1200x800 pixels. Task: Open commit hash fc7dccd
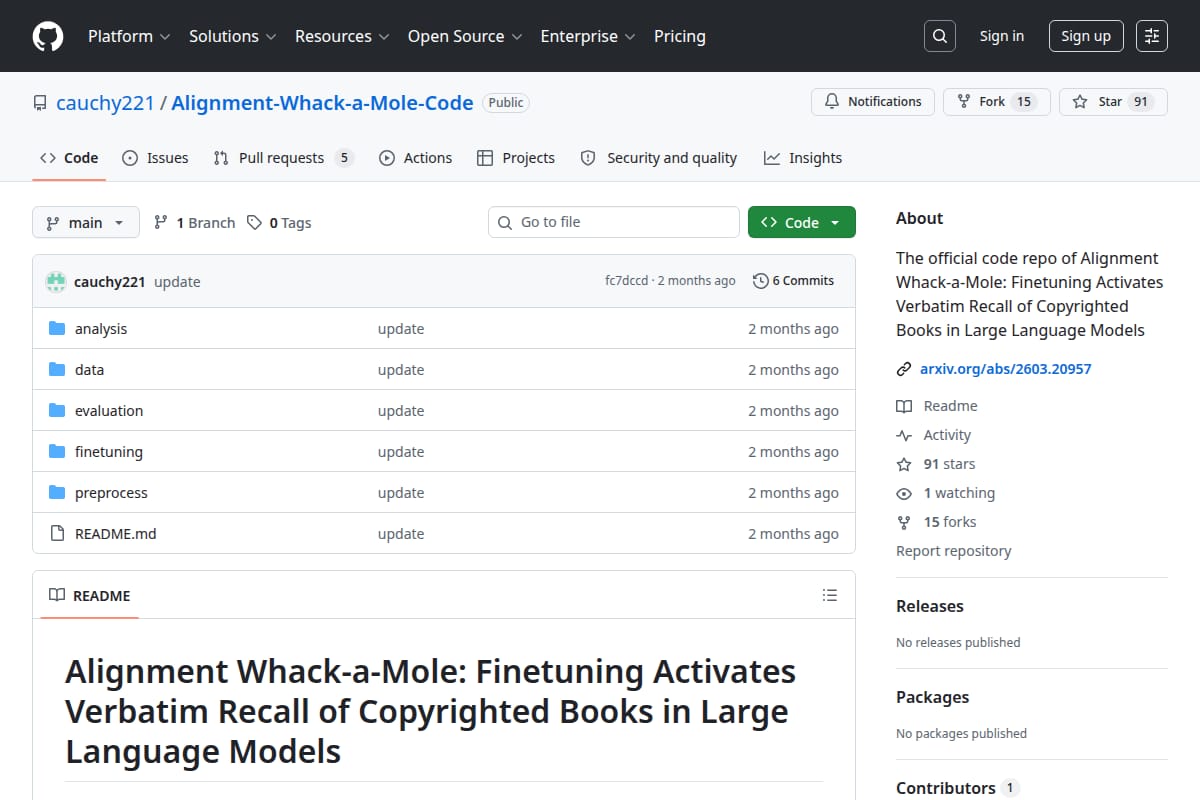(x=628, y=281)
